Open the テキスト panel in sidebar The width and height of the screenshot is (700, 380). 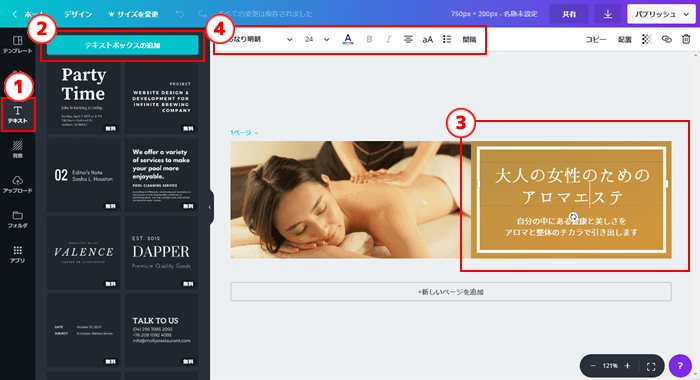pos(17,114)
